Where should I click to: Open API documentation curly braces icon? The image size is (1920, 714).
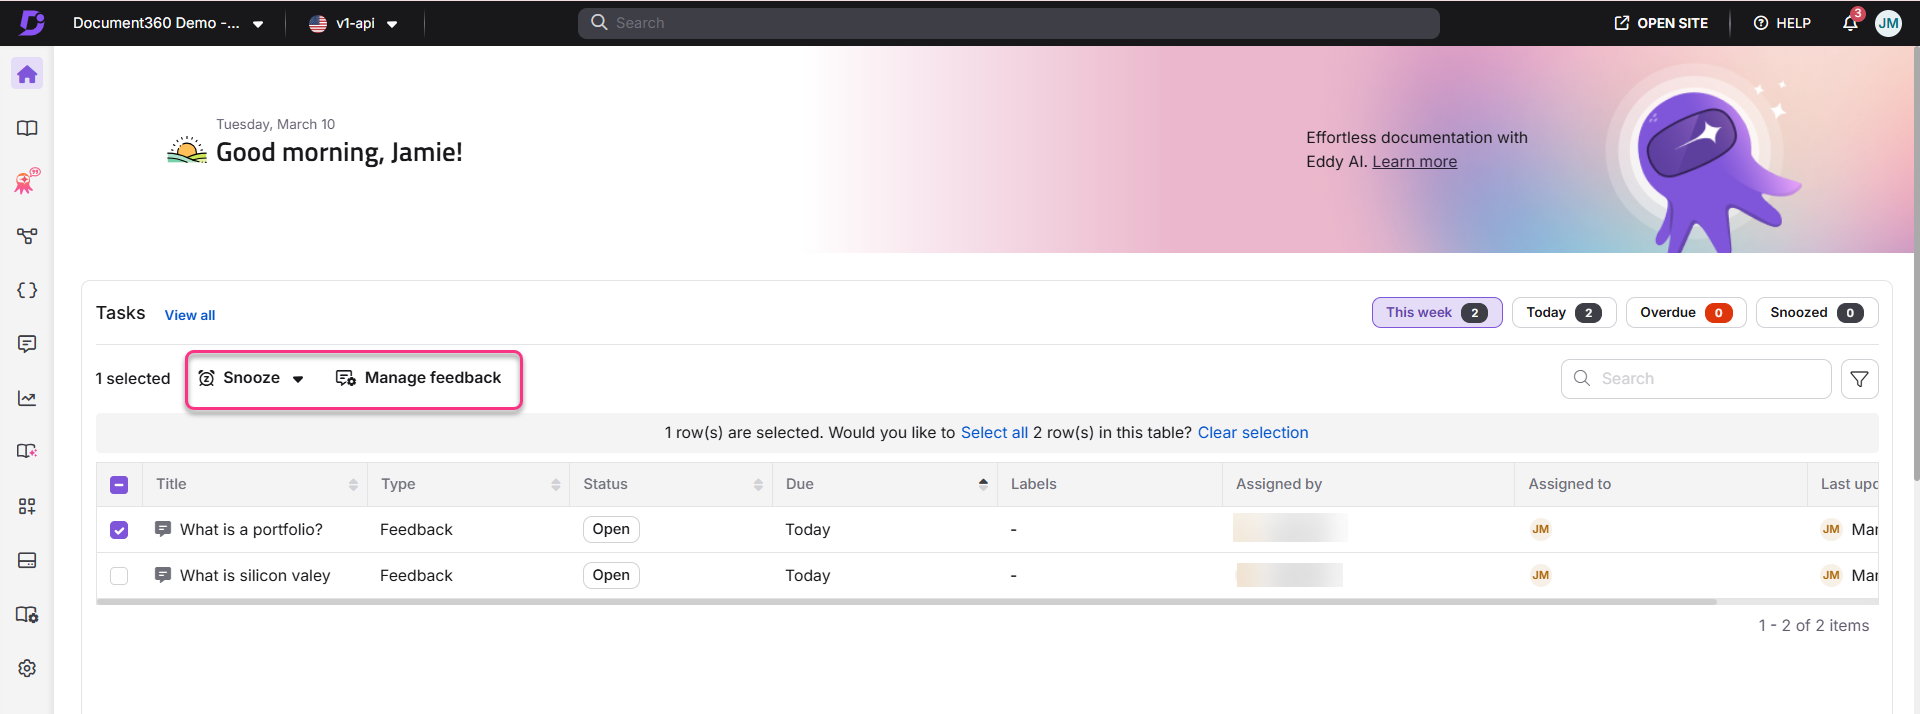[27, 290]
